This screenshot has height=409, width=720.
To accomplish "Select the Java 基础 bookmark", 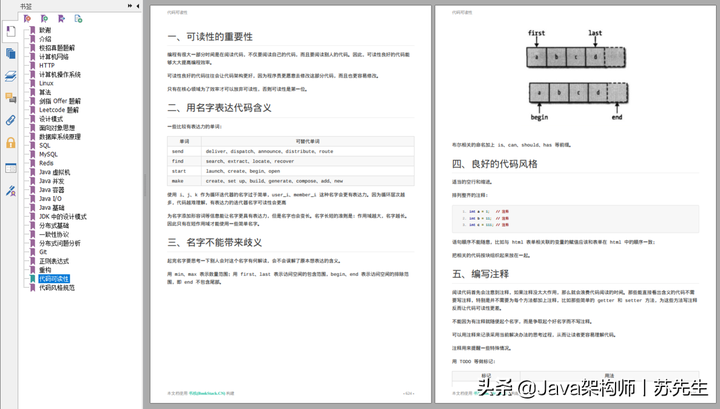I will [x=51, y=208].
